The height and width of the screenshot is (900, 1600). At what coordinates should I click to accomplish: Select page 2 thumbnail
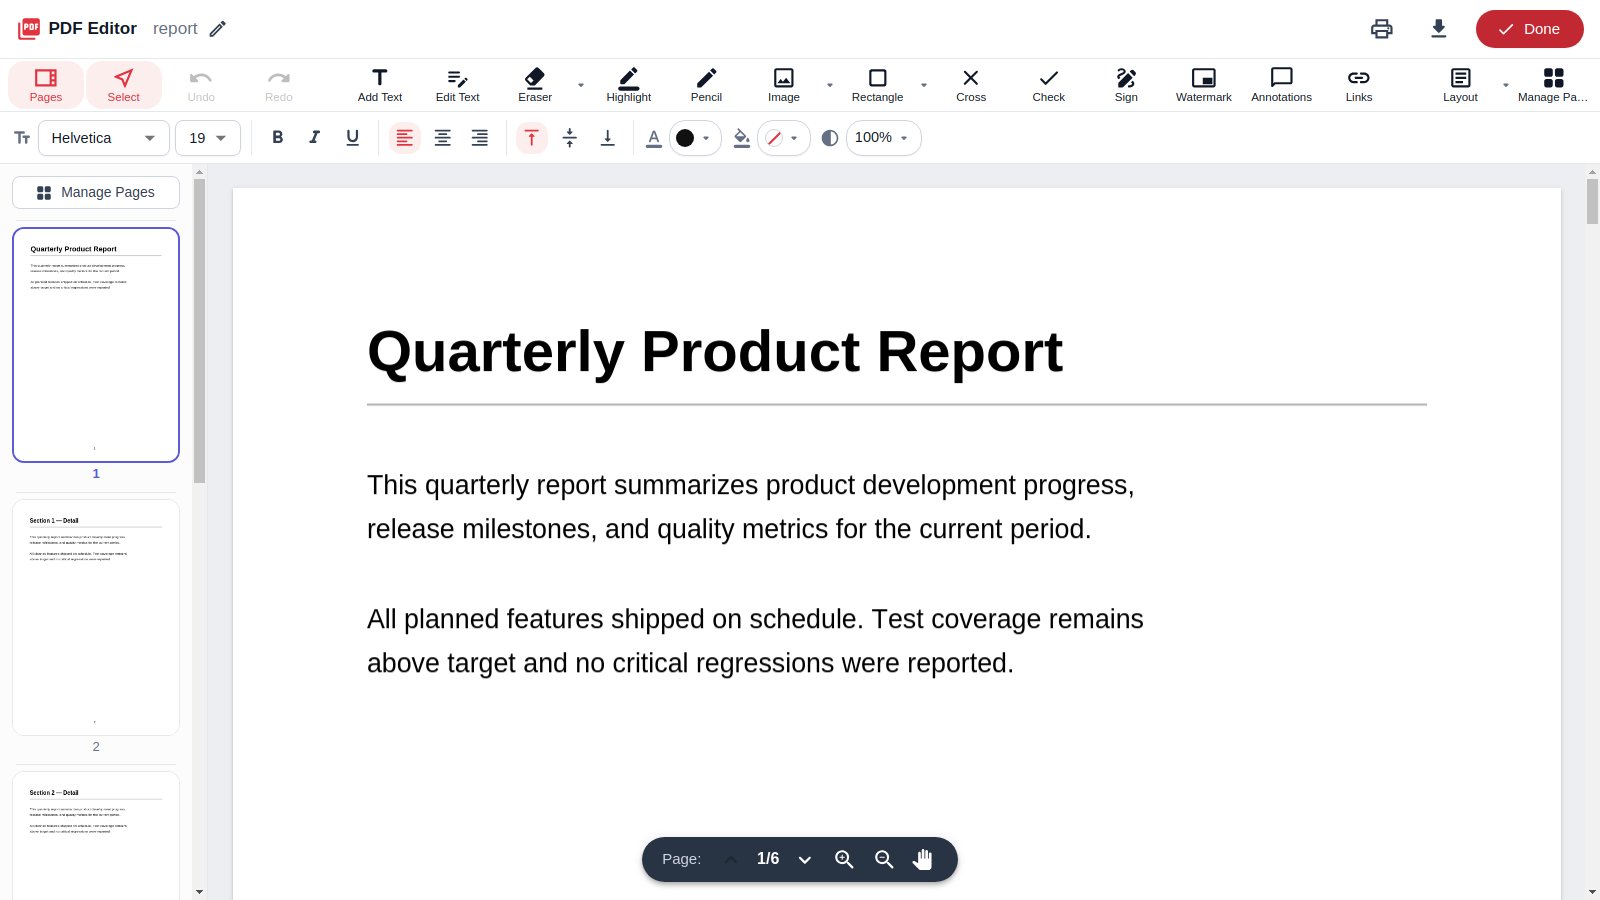click(96, 617)
